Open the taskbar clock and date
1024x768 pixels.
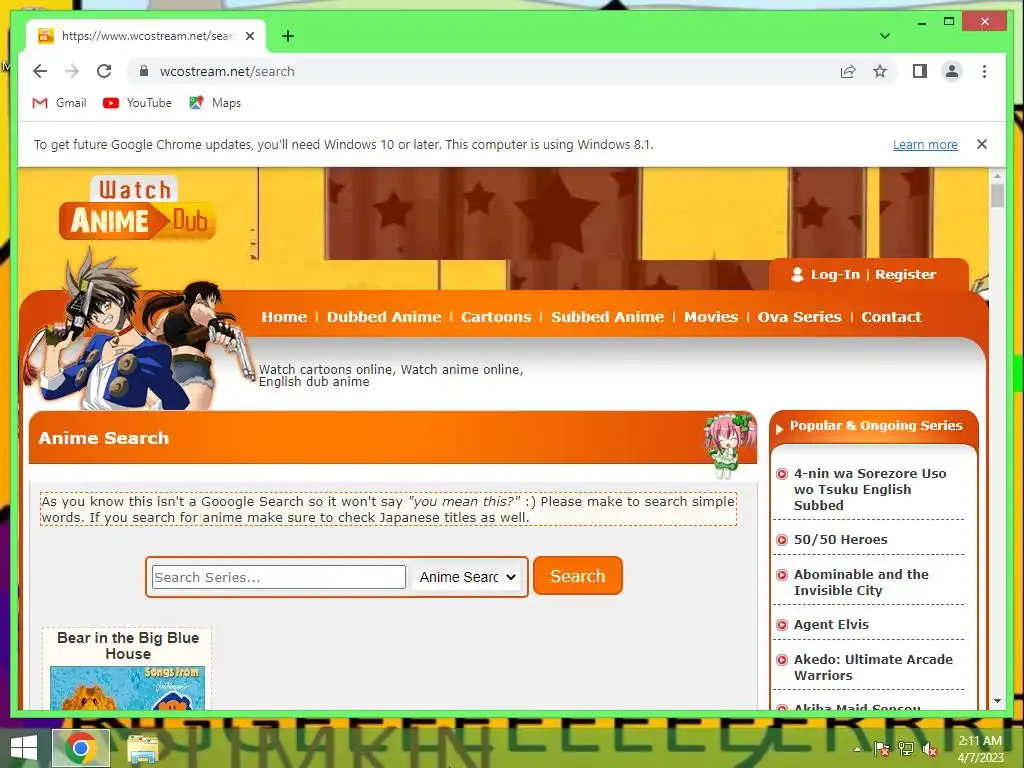980,749
